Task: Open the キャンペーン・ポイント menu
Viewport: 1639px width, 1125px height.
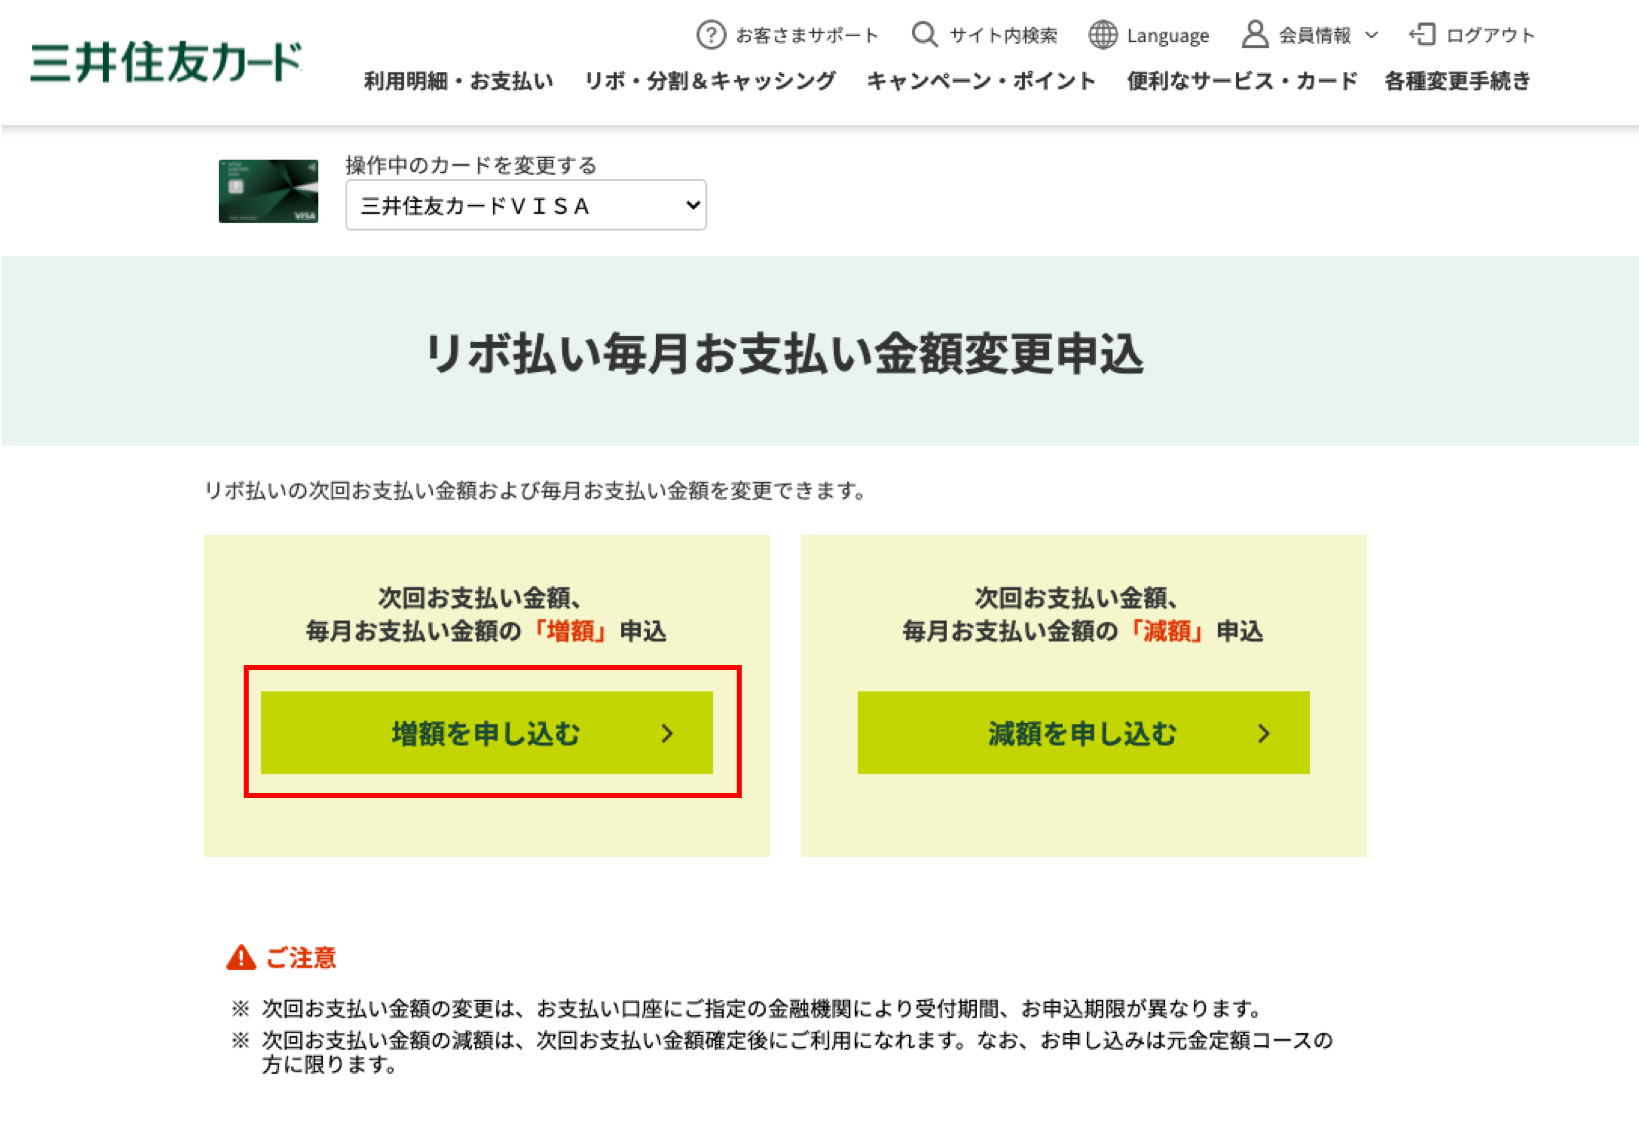Action: coord(981,81)
